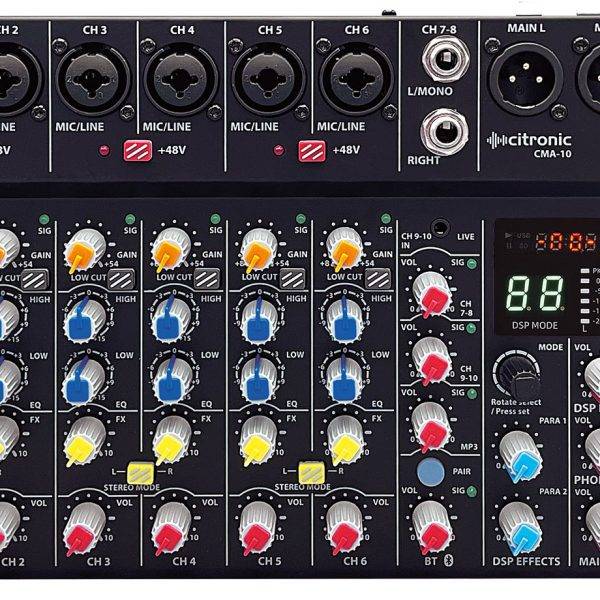Click the CH 3 green SIG LED
Screen dimensions: 600x600
(130, 219)
